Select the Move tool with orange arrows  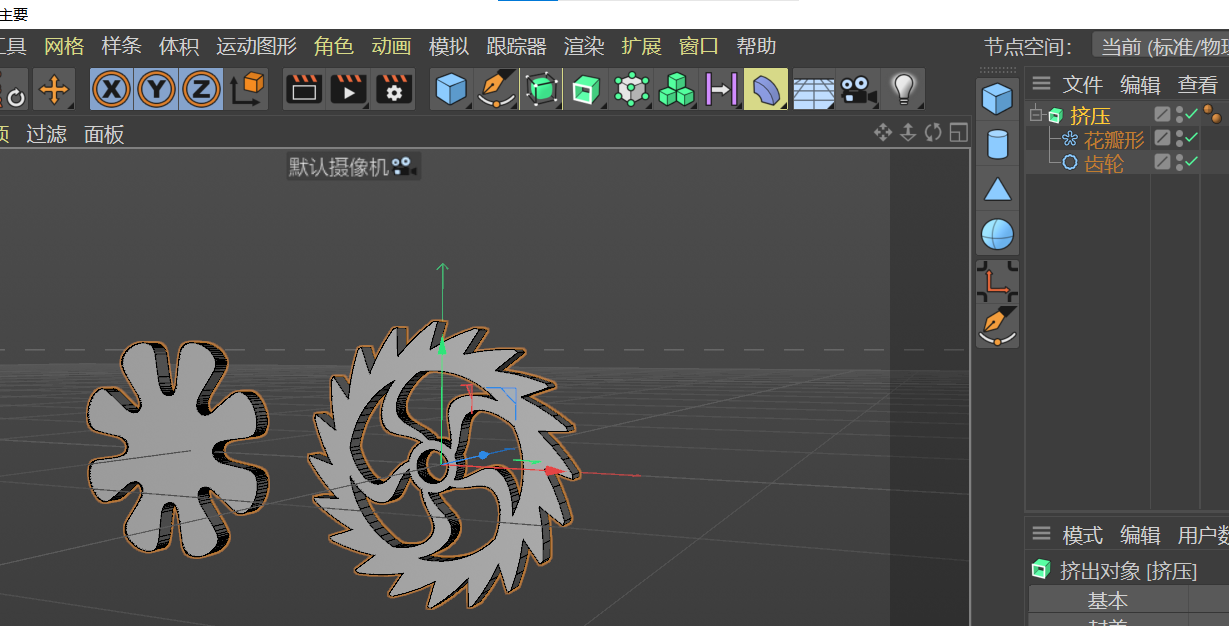tap(54, 90)
